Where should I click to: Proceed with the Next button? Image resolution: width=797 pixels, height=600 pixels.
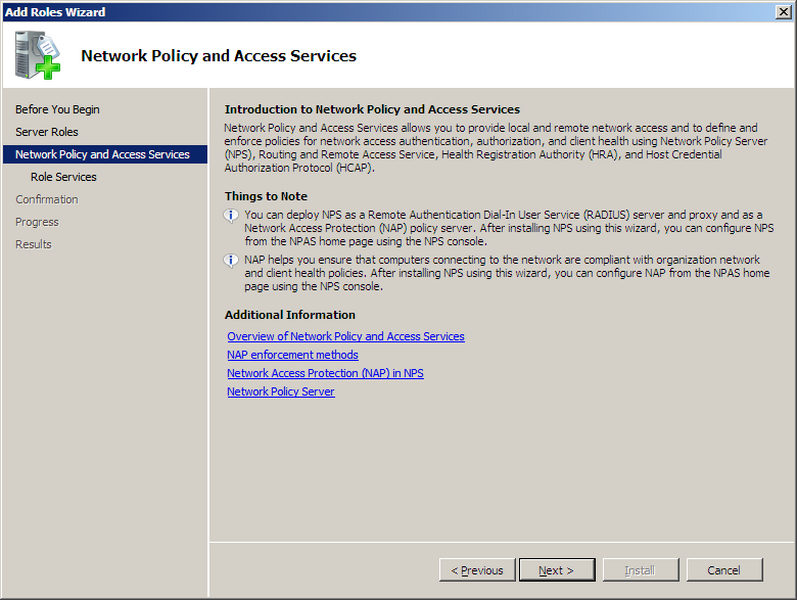pos(557,570)
